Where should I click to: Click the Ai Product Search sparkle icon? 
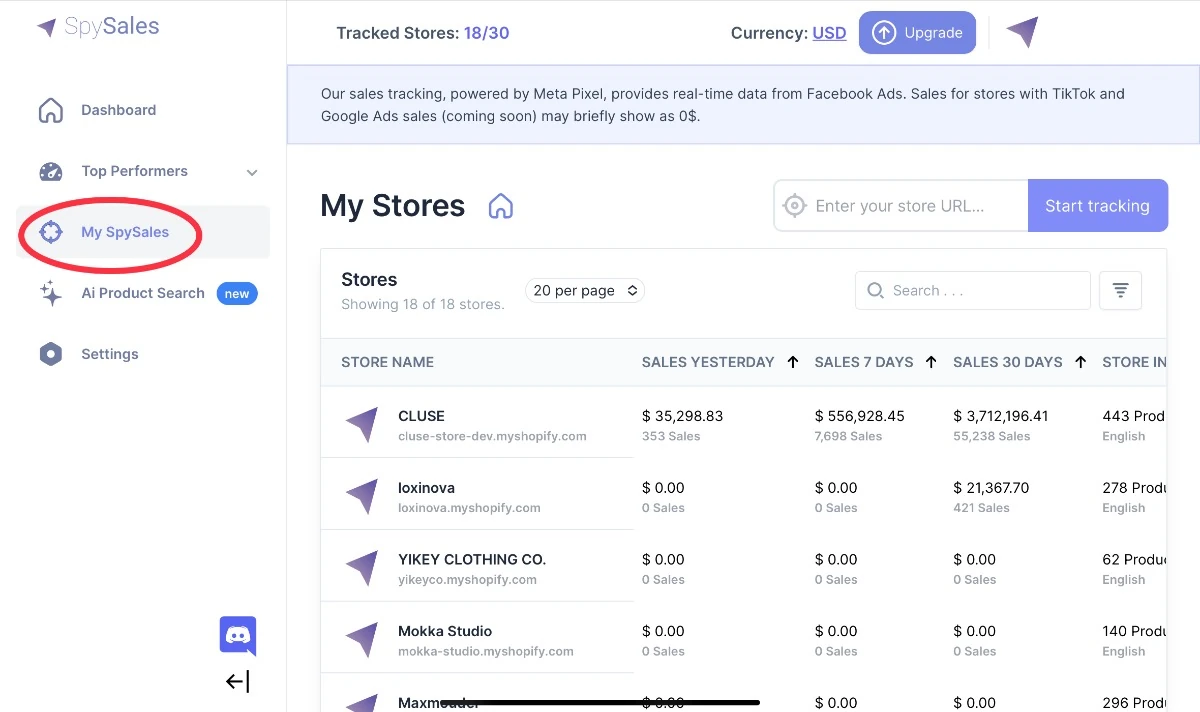(50, 293)
